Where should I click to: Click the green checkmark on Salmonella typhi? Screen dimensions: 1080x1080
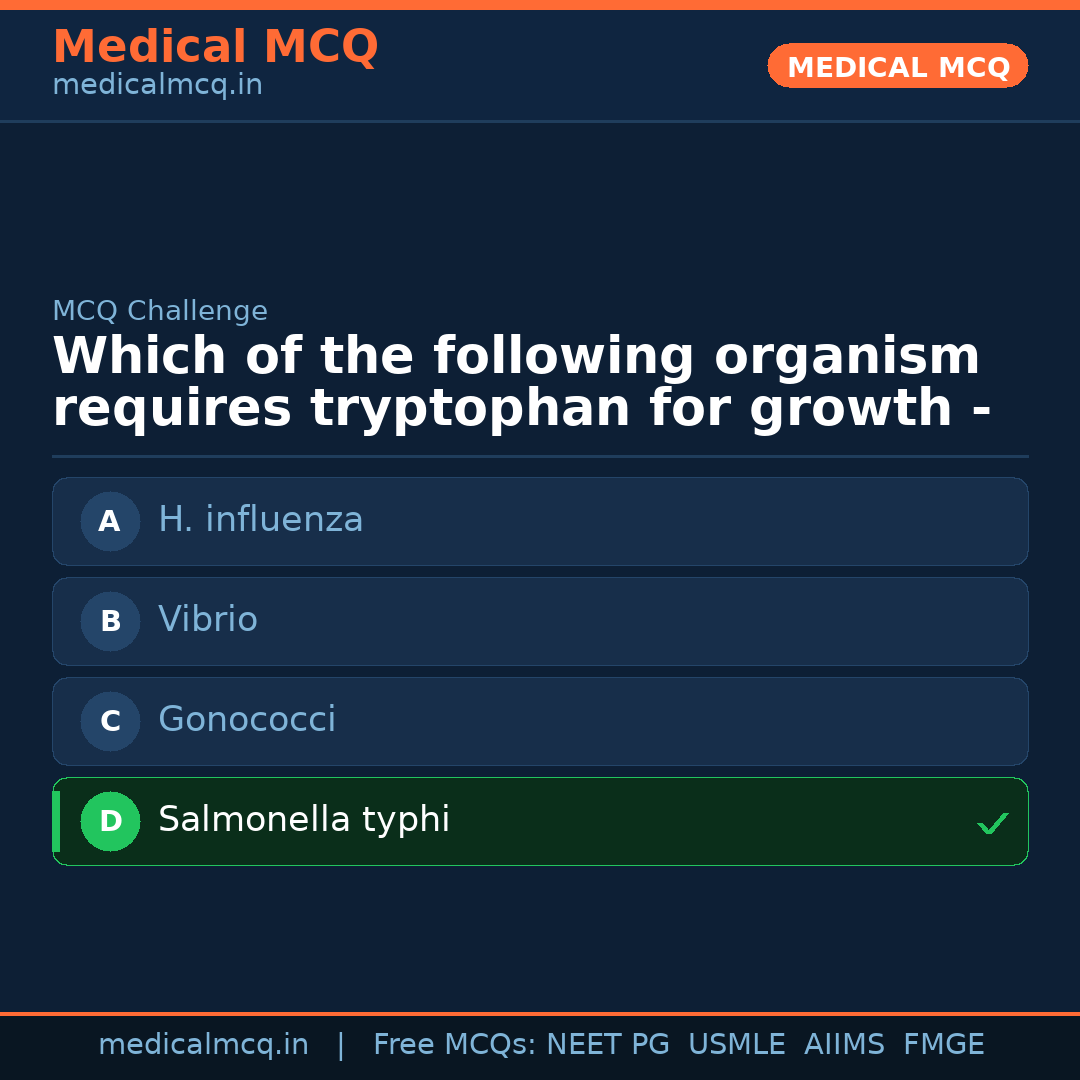tap(992, 824)
